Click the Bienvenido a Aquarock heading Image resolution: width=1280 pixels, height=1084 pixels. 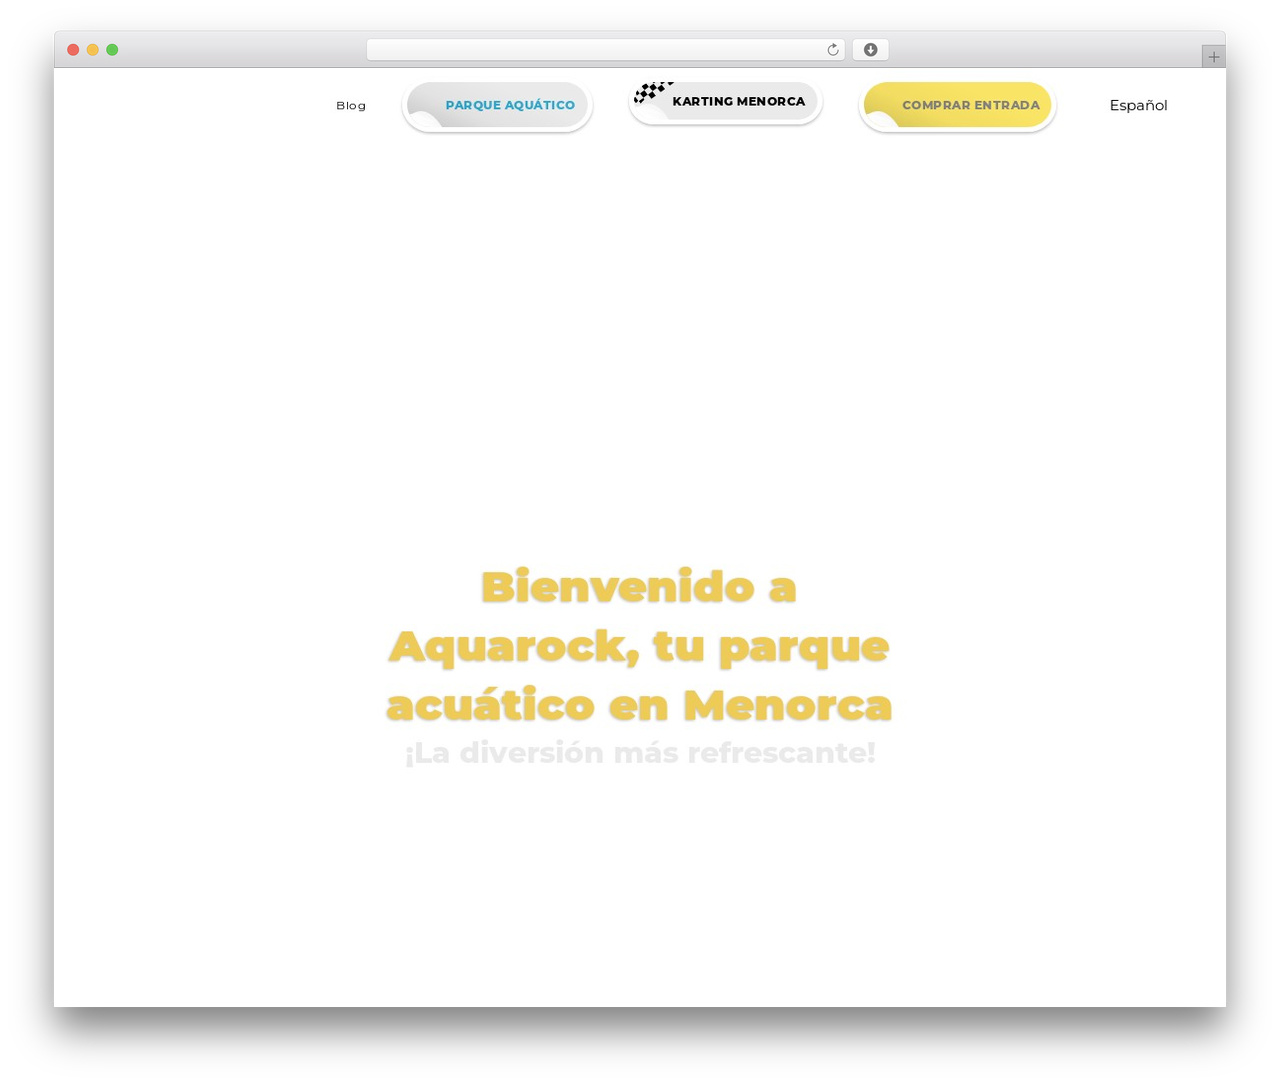639,645
